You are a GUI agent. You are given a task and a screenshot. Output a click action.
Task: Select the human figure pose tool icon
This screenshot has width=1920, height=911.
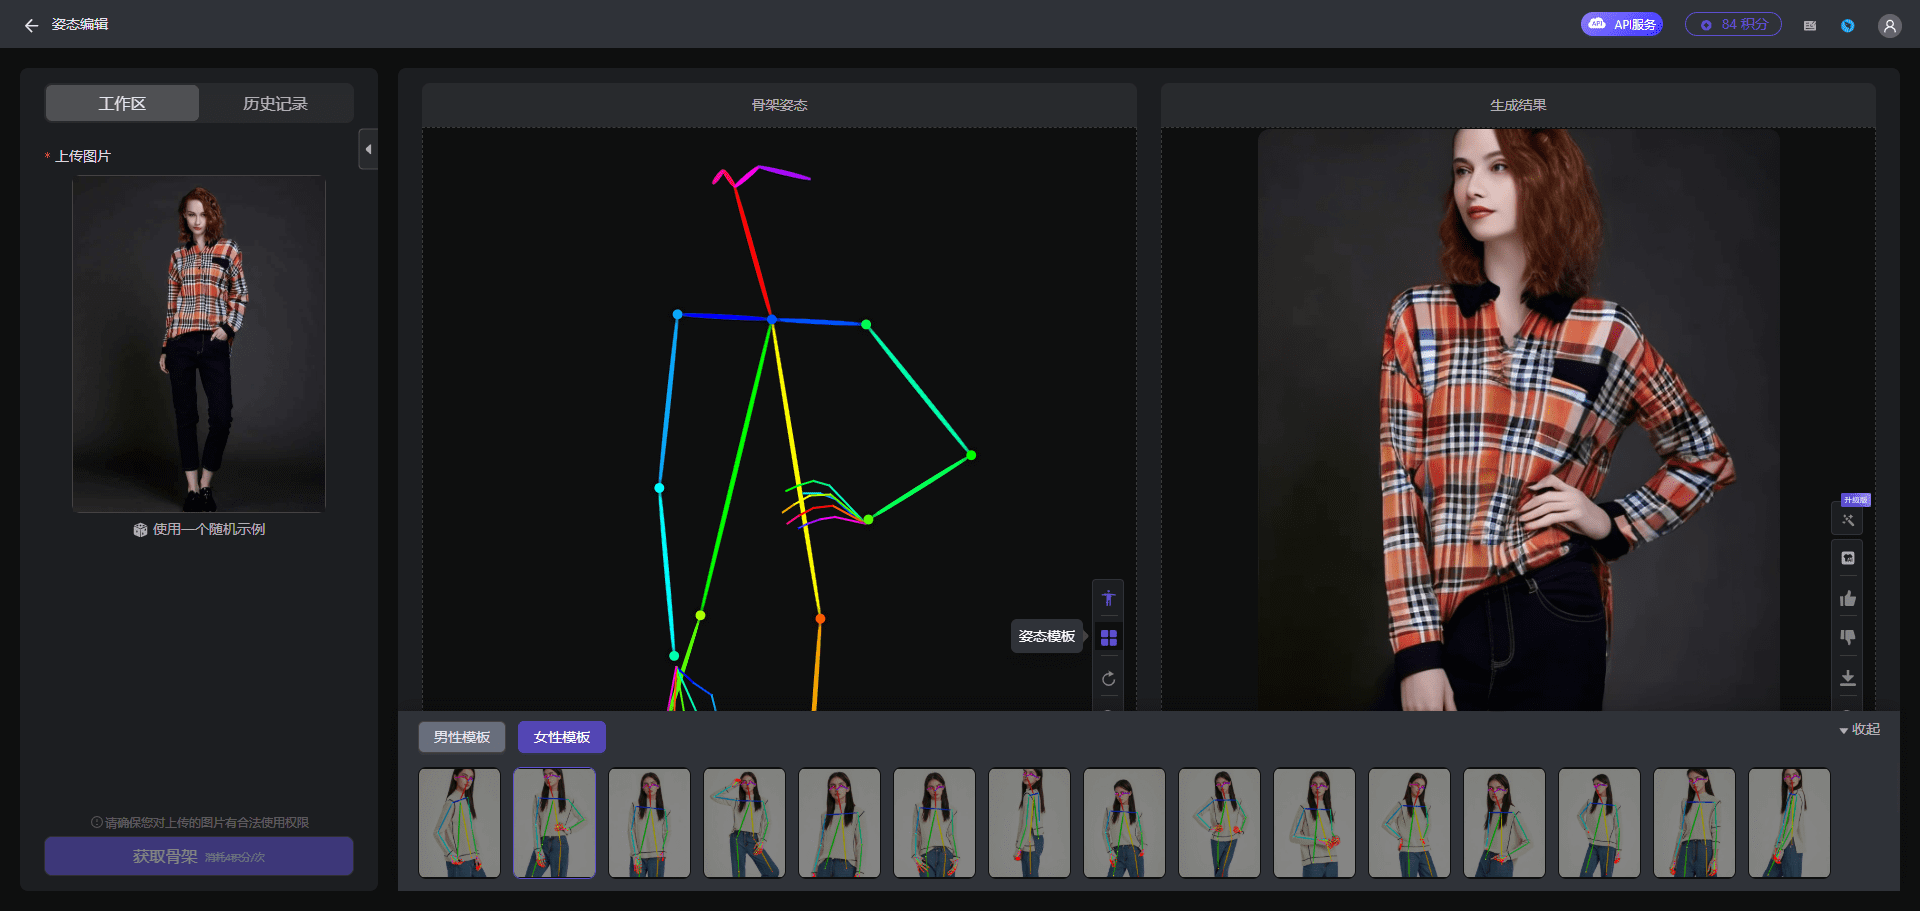click(1108, 598)
